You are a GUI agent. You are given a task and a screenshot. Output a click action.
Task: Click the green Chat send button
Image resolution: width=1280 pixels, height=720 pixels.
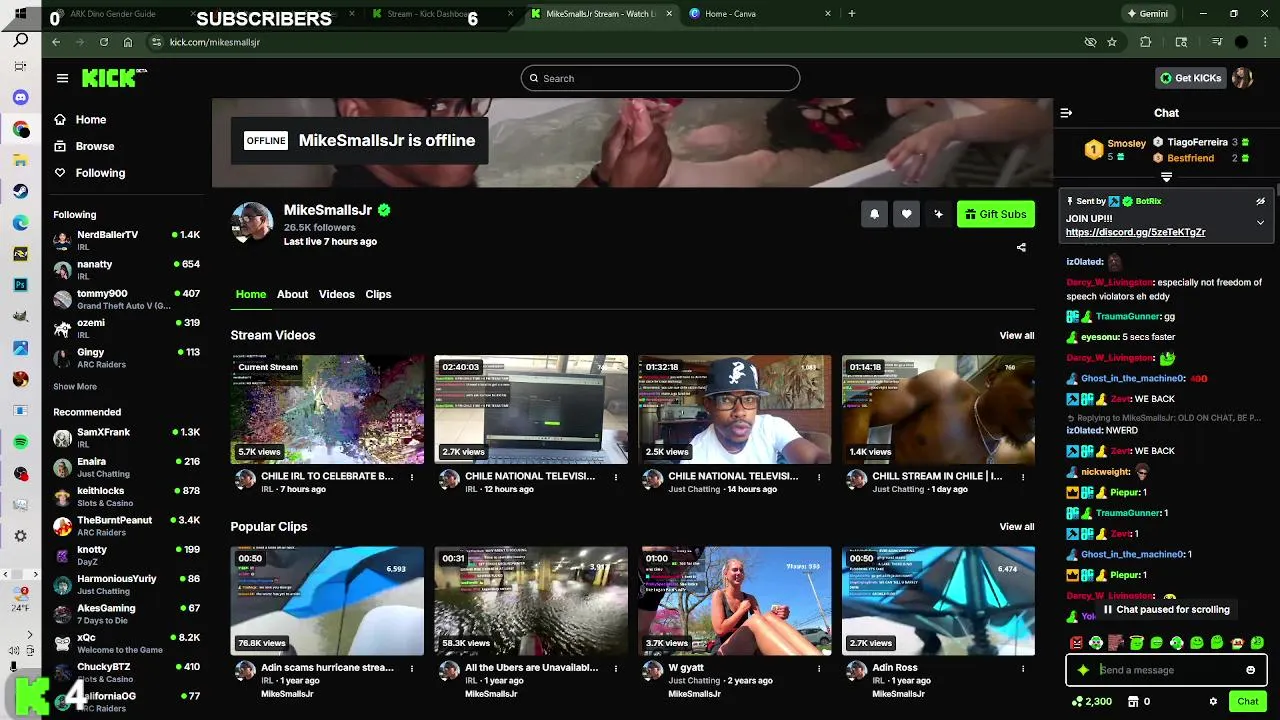pyautogui.click(x=1247, y=702)
